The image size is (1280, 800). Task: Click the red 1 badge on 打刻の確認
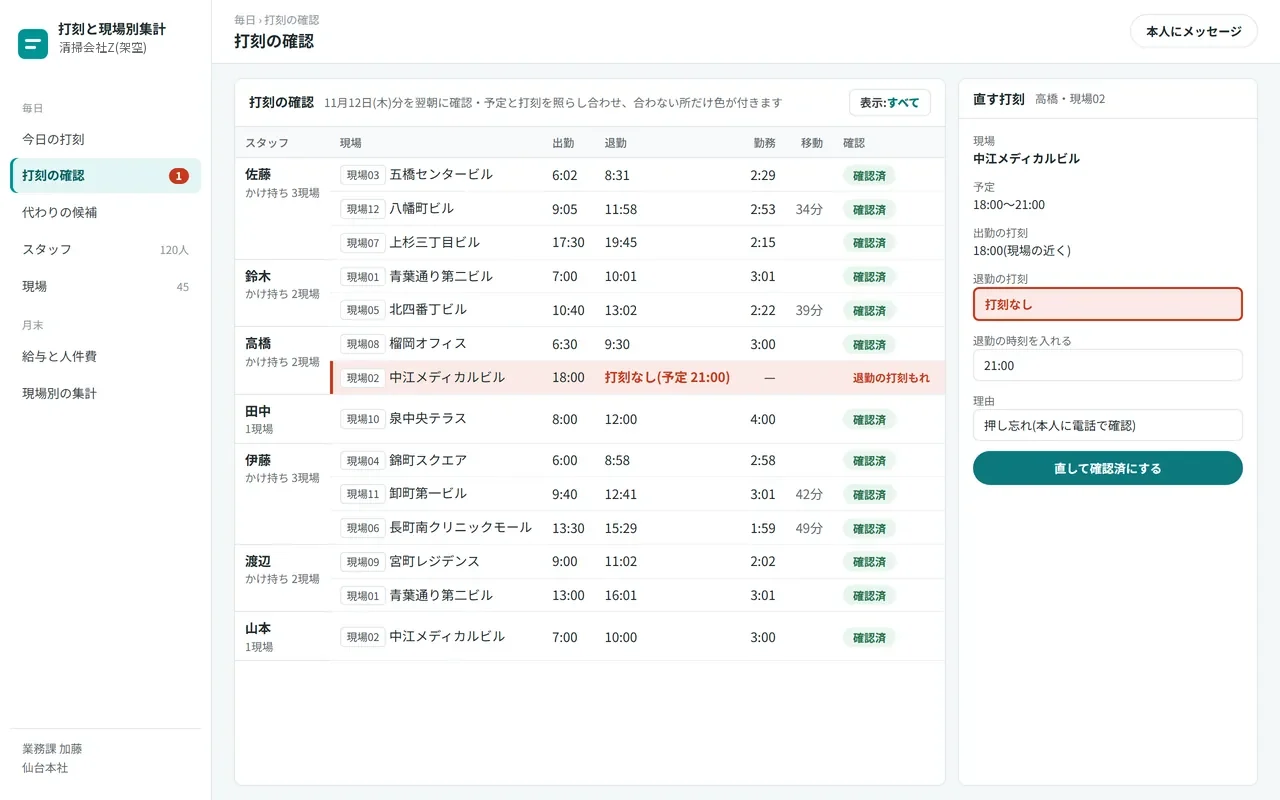(179, 176)
